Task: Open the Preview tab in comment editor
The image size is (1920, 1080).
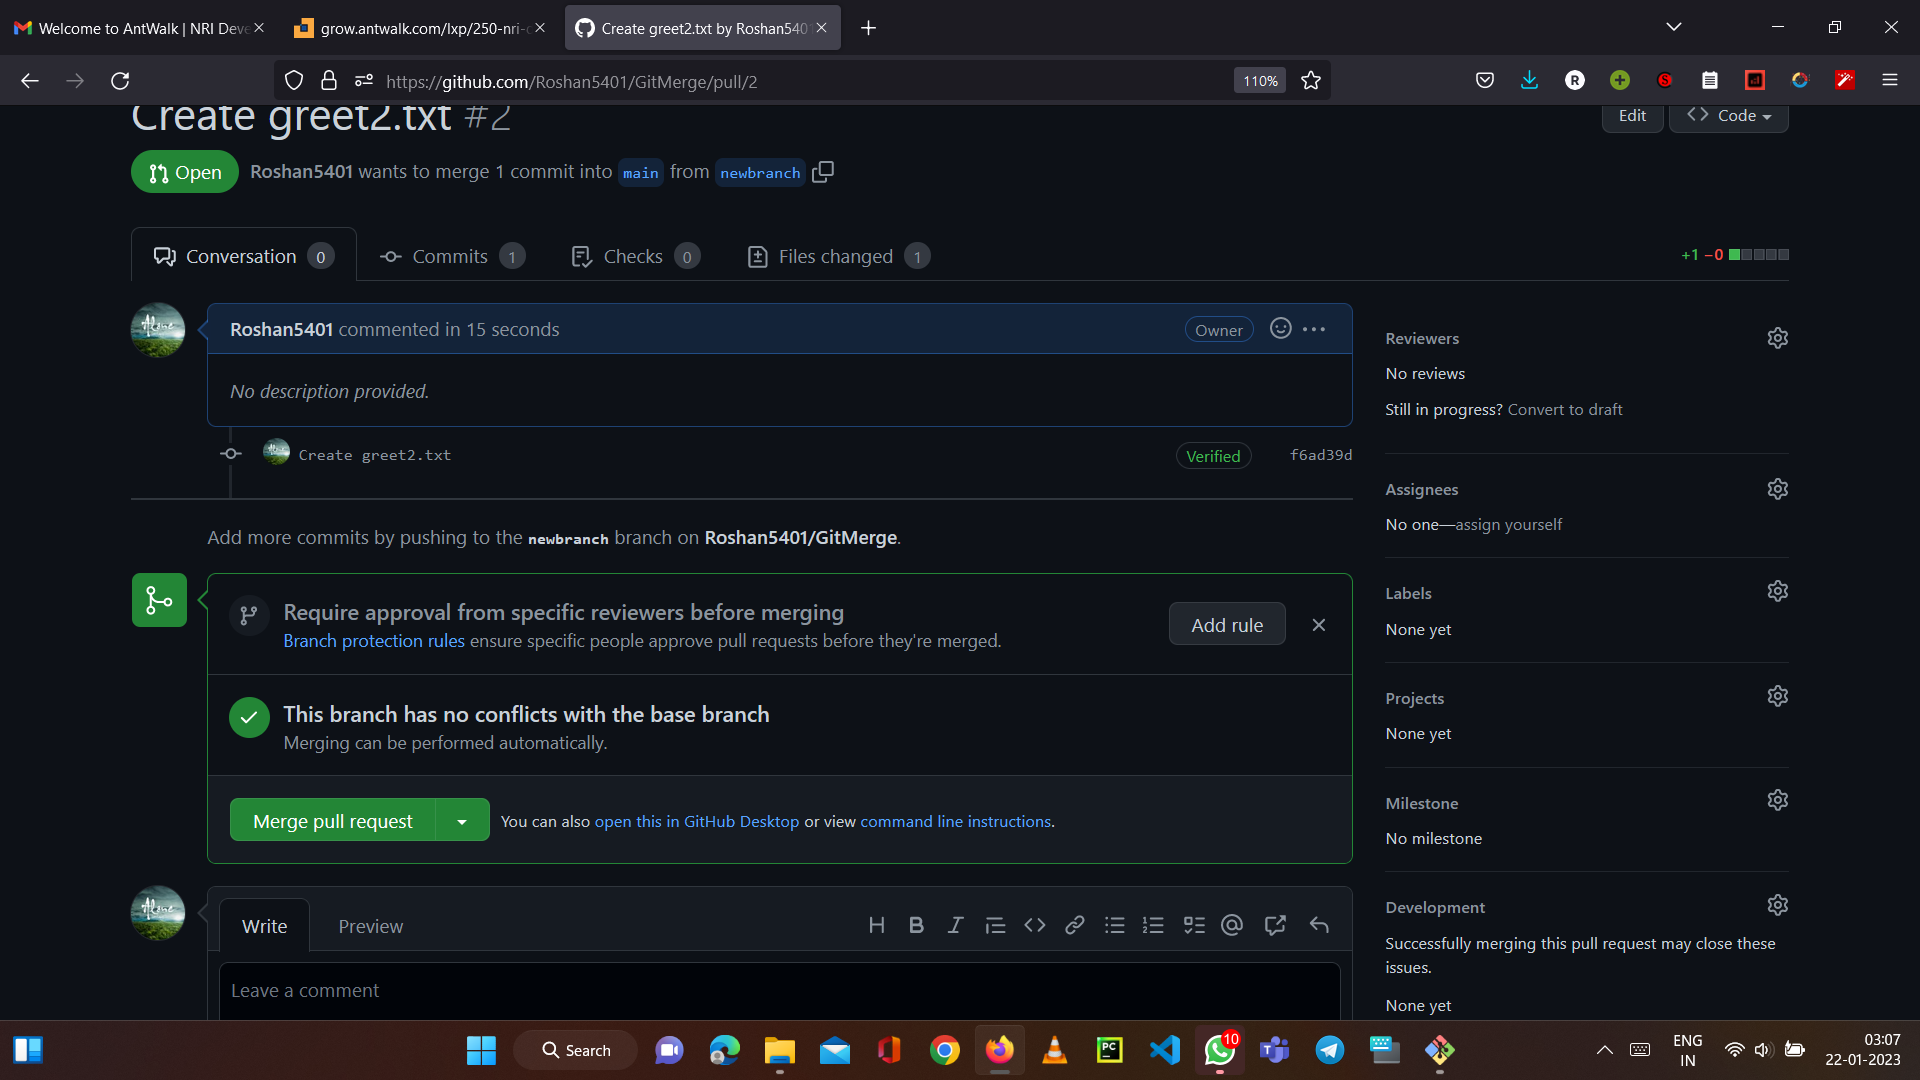Action: coord(370,925)
